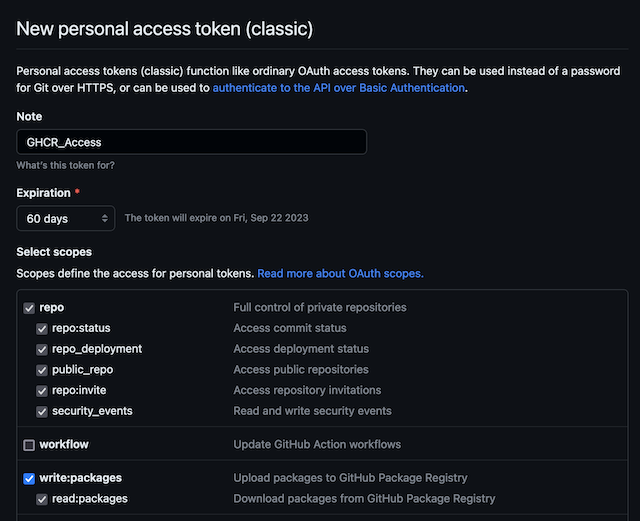Click the write:packages scope label
640x521 pixels.
point(80,478)
